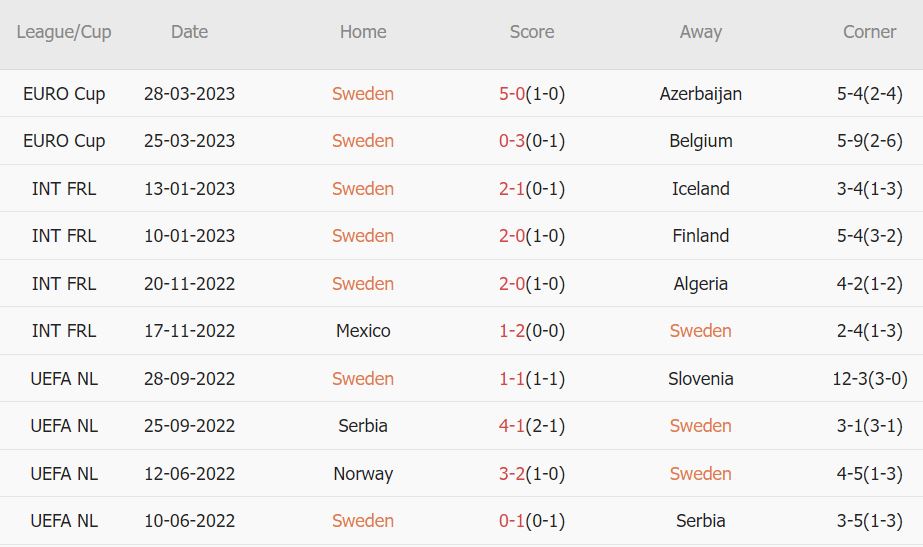The height and width of the screenshot is (547, 923).
Task: Select the Algeria team name
Action: pos(701,284)
